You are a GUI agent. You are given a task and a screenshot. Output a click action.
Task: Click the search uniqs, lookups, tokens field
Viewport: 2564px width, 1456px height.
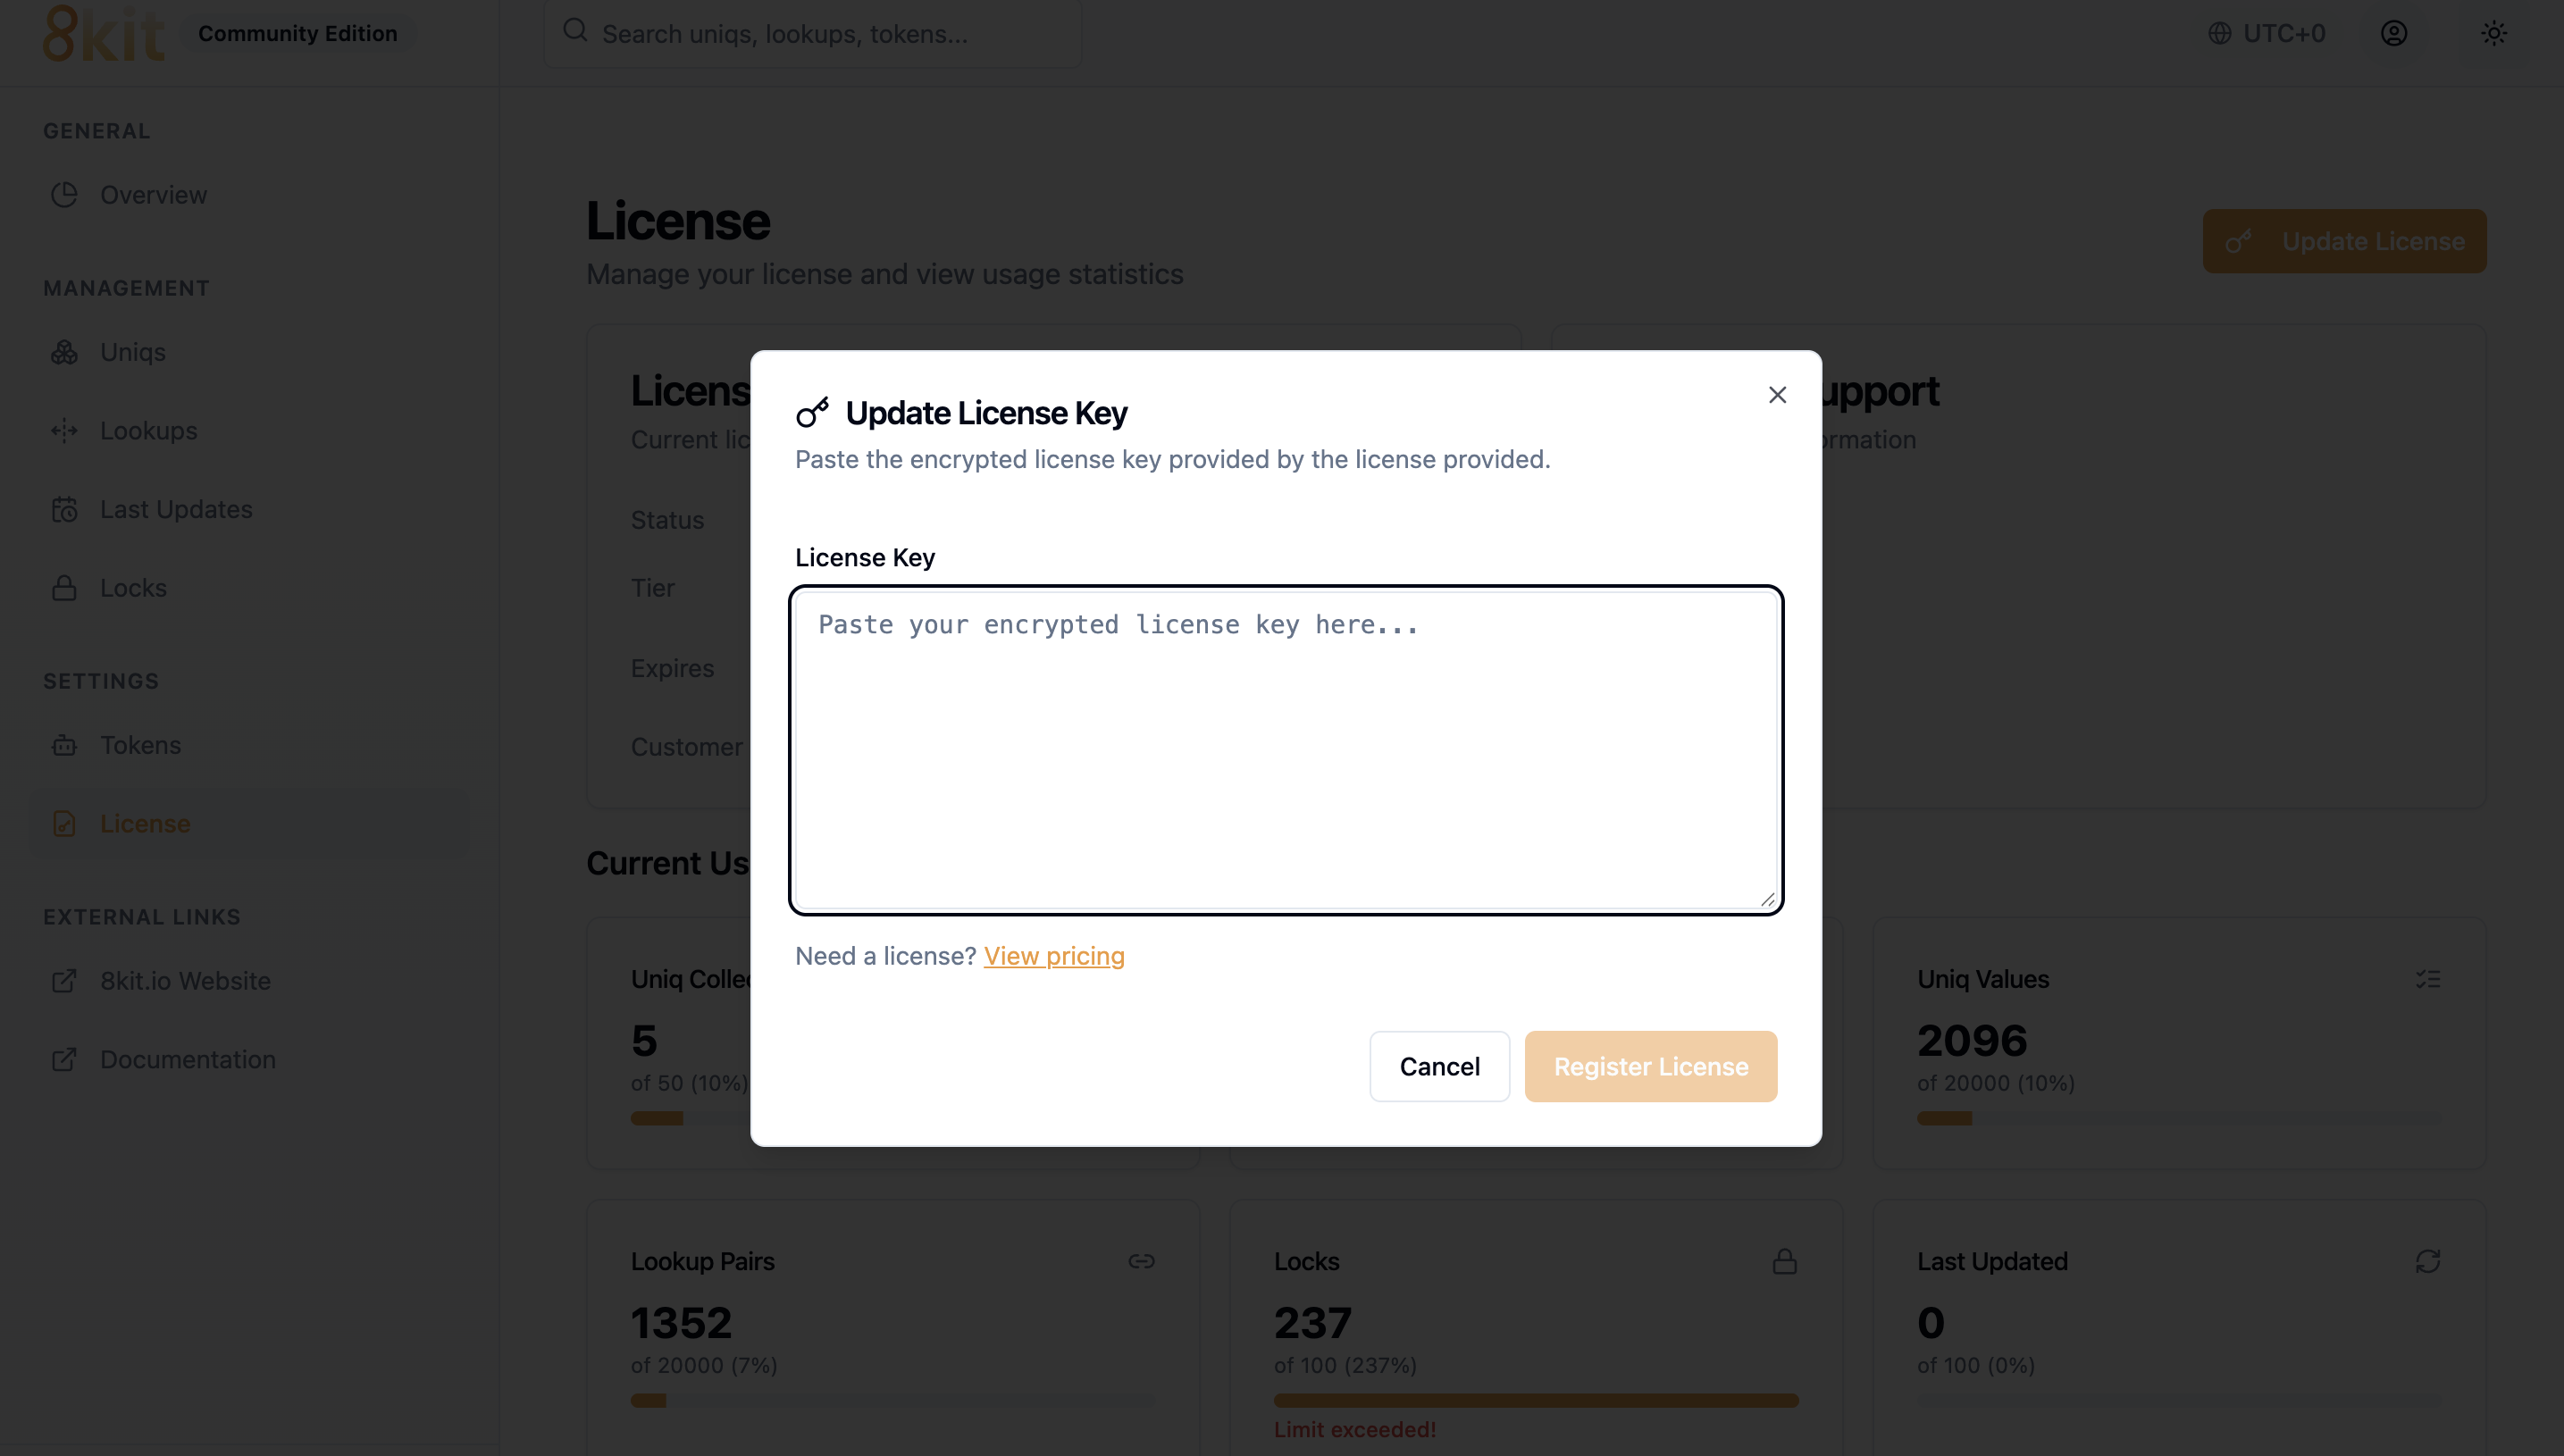pos(812,34)
